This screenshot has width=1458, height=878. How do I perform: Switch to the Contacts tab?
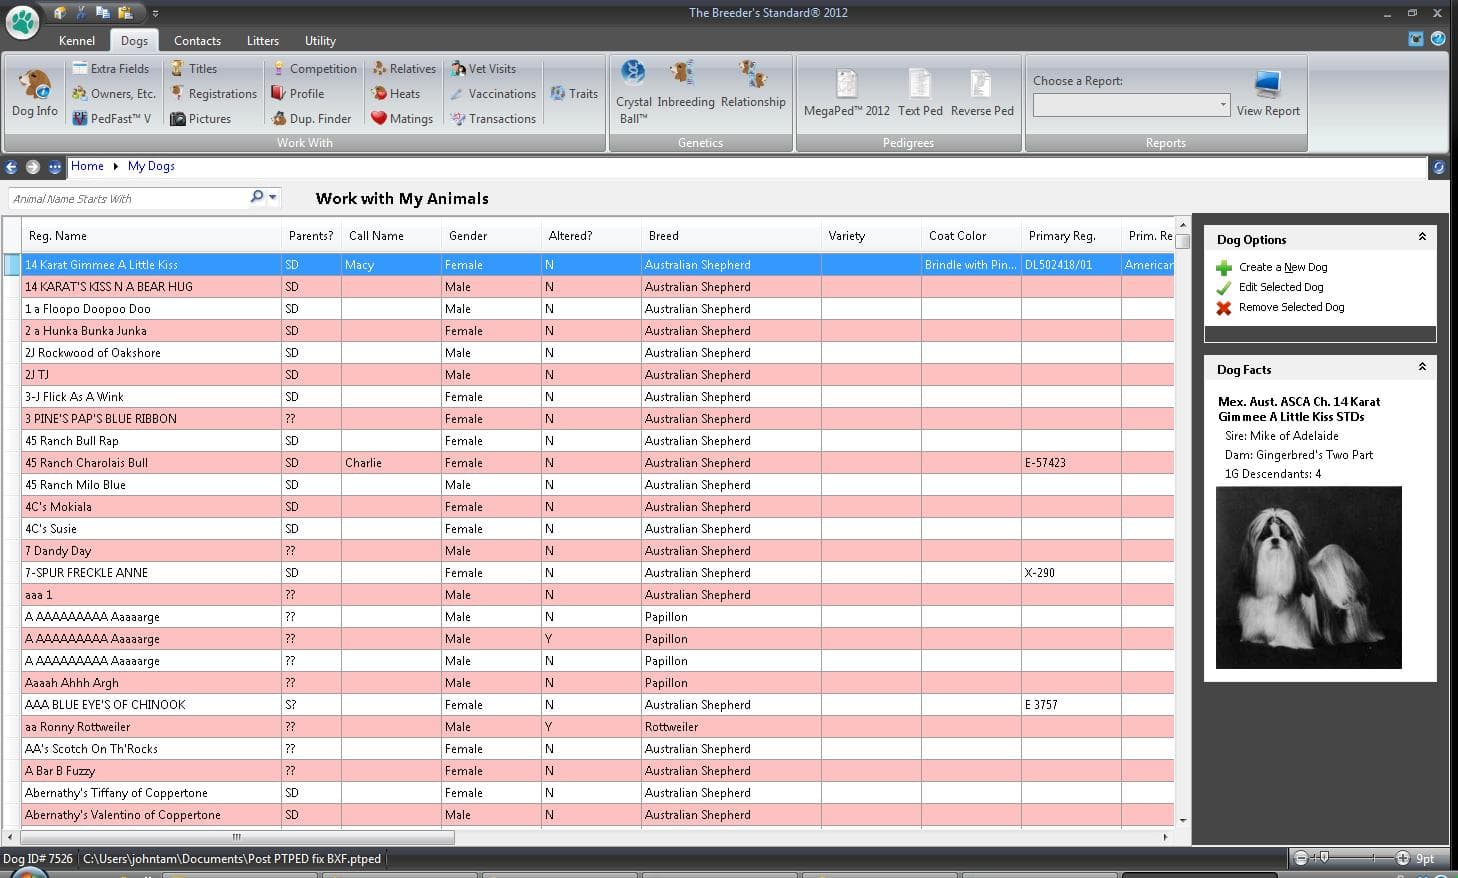coord(197,41)
